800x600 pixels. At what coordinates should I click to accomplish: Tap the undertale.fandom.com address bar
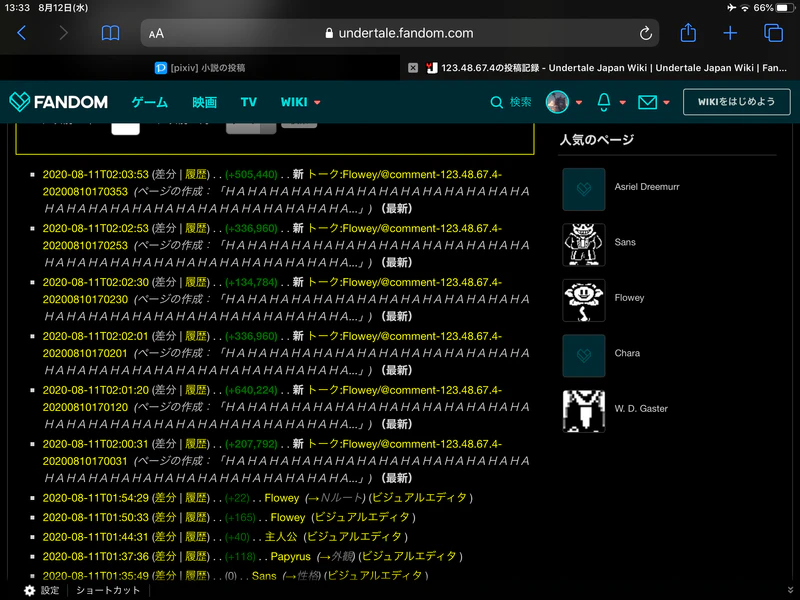tap(399, 33)
